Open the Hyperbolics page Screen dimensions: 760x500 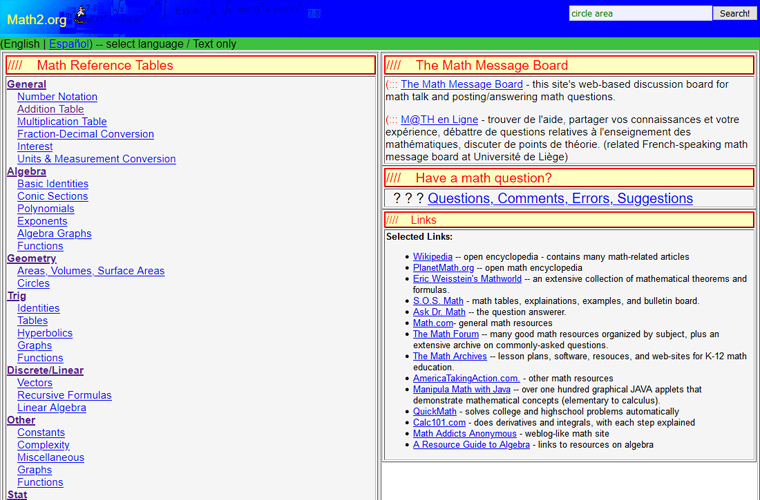[x=45, y=333]
